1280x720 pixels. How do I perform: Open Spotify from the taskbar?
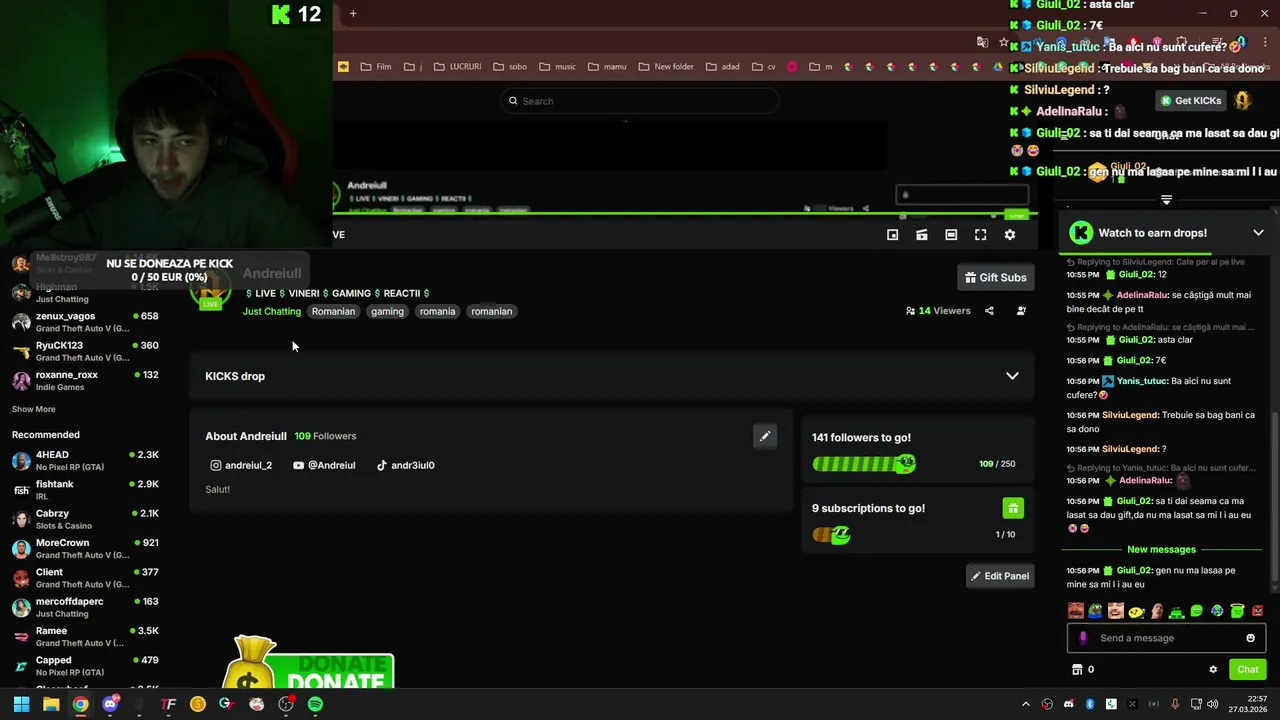point(315,704)
